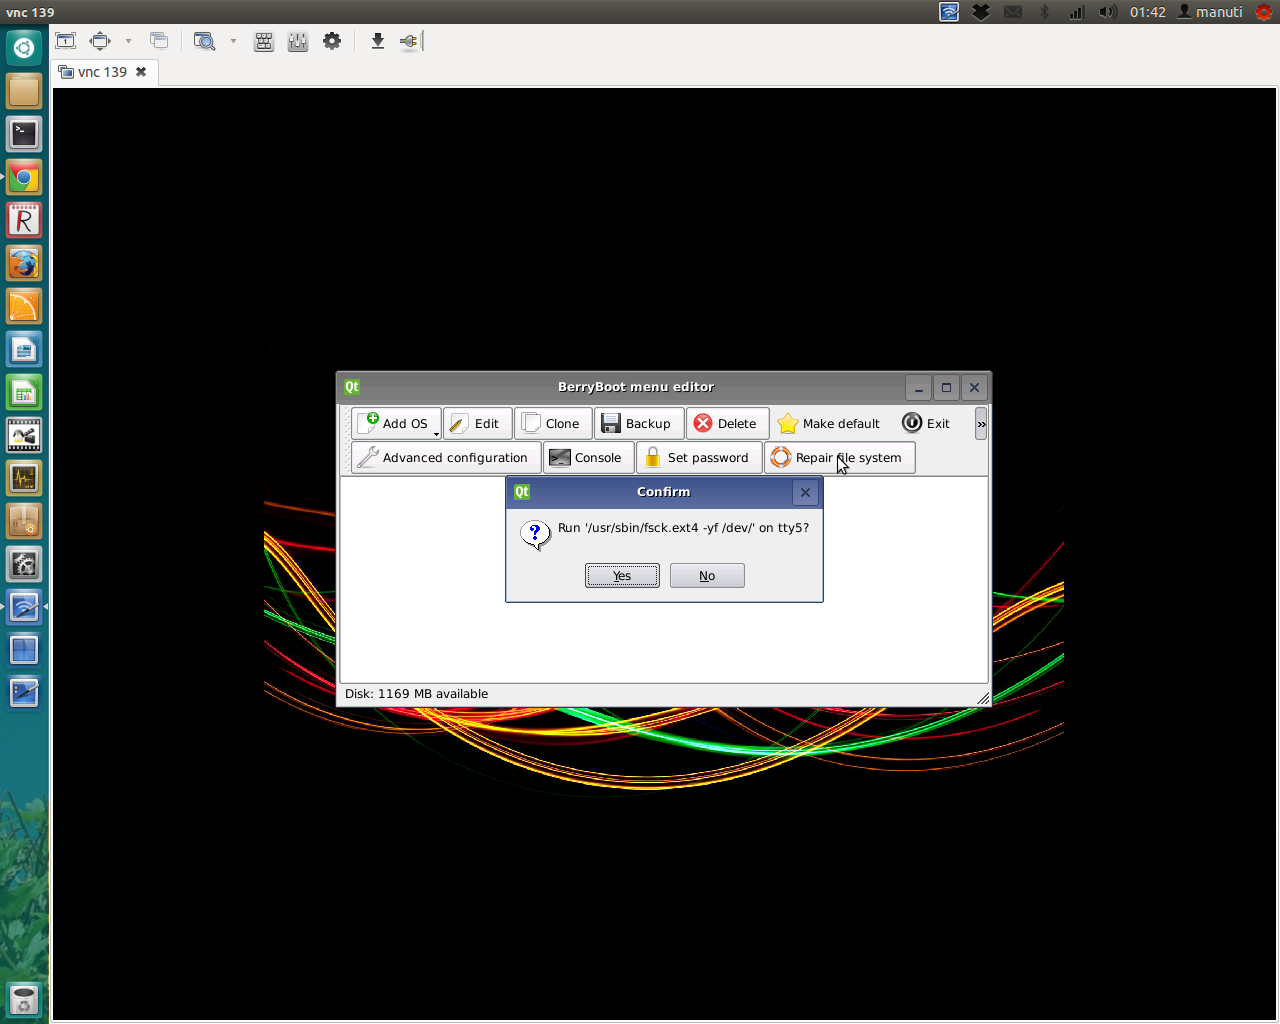Toggle fullscreen mode in Remmina toolbar
The width and height of the screenshot is (1280, 1024).
pyautogui.click(x=100, y=41)
